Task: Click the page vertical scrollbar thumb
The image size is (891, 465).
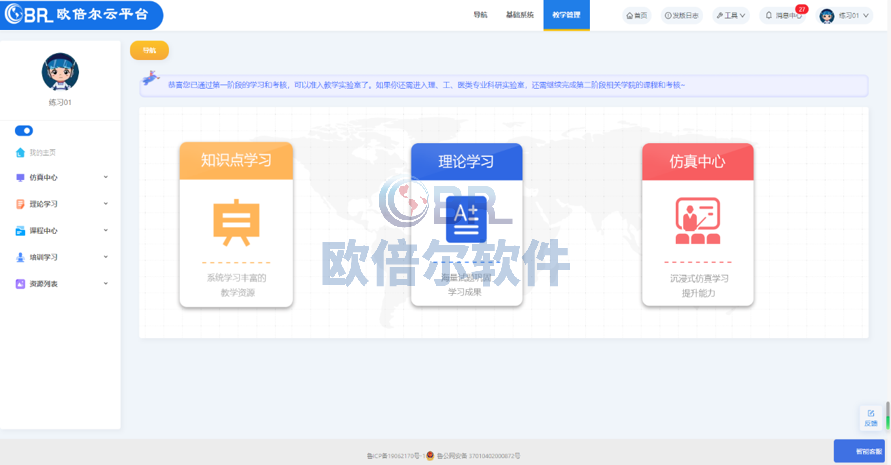Action: (888, 416)
